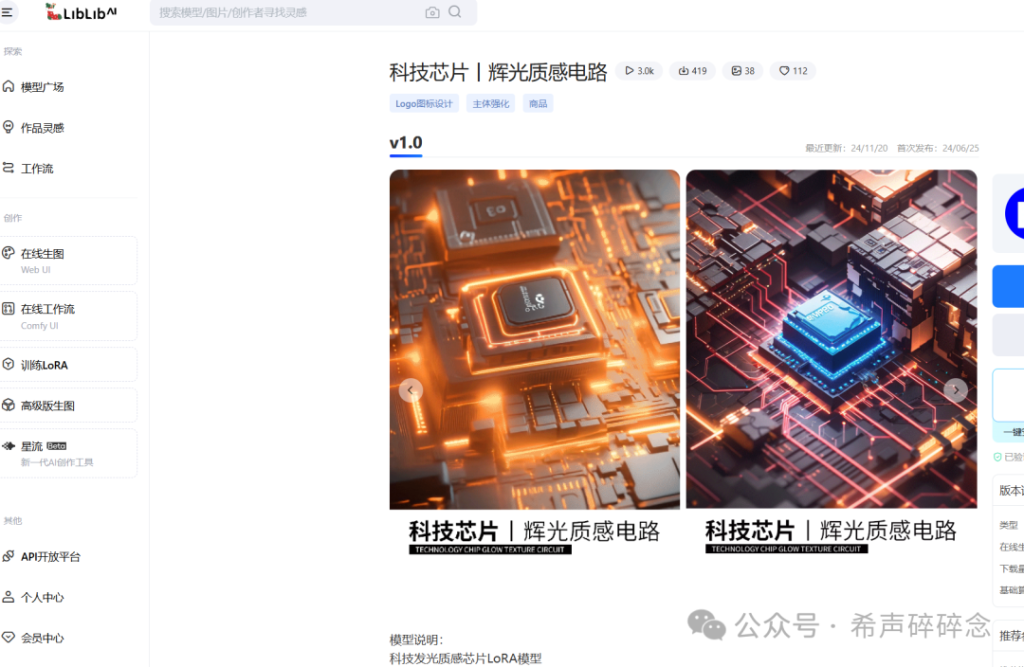Click the magnifier search icon

pos(455,12)
